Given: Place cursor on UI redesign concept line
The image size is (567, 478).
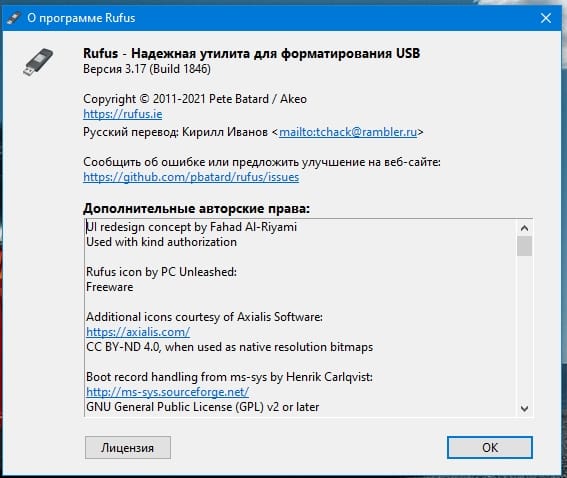Looking at the screenshot, I should point(191,227).
